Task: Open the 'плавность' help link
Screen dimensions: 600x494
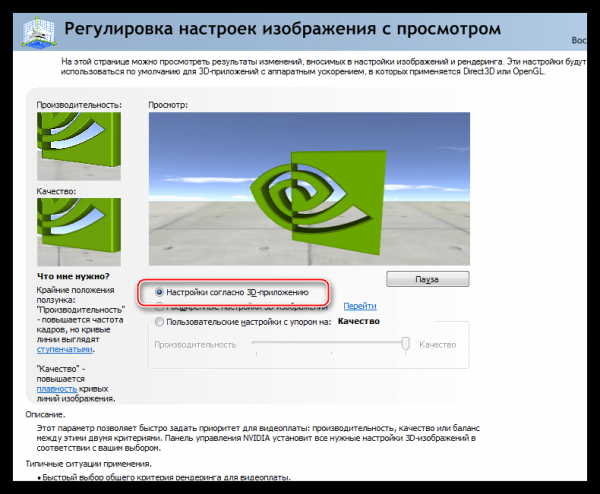Action: point(57,389)
